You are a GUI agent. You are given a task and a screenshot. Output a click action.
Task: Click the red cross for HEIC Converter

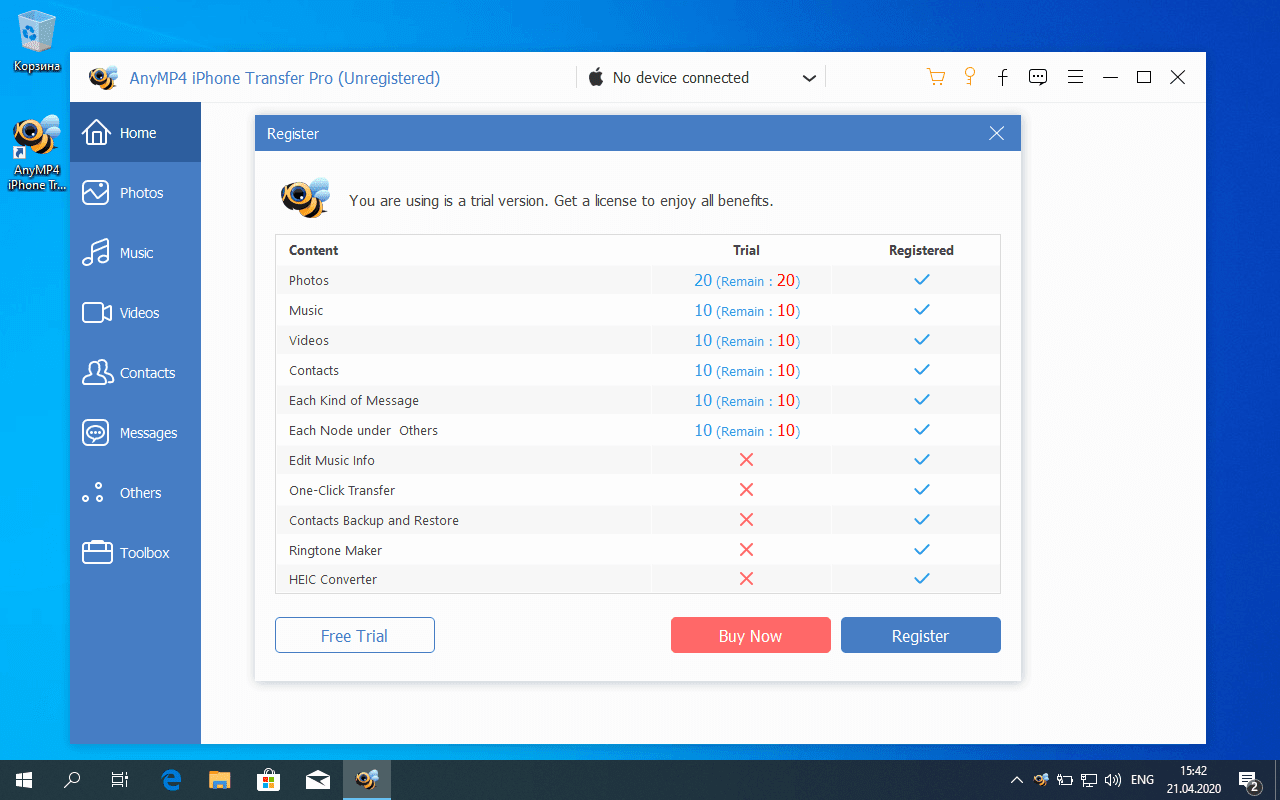[746, 579]
